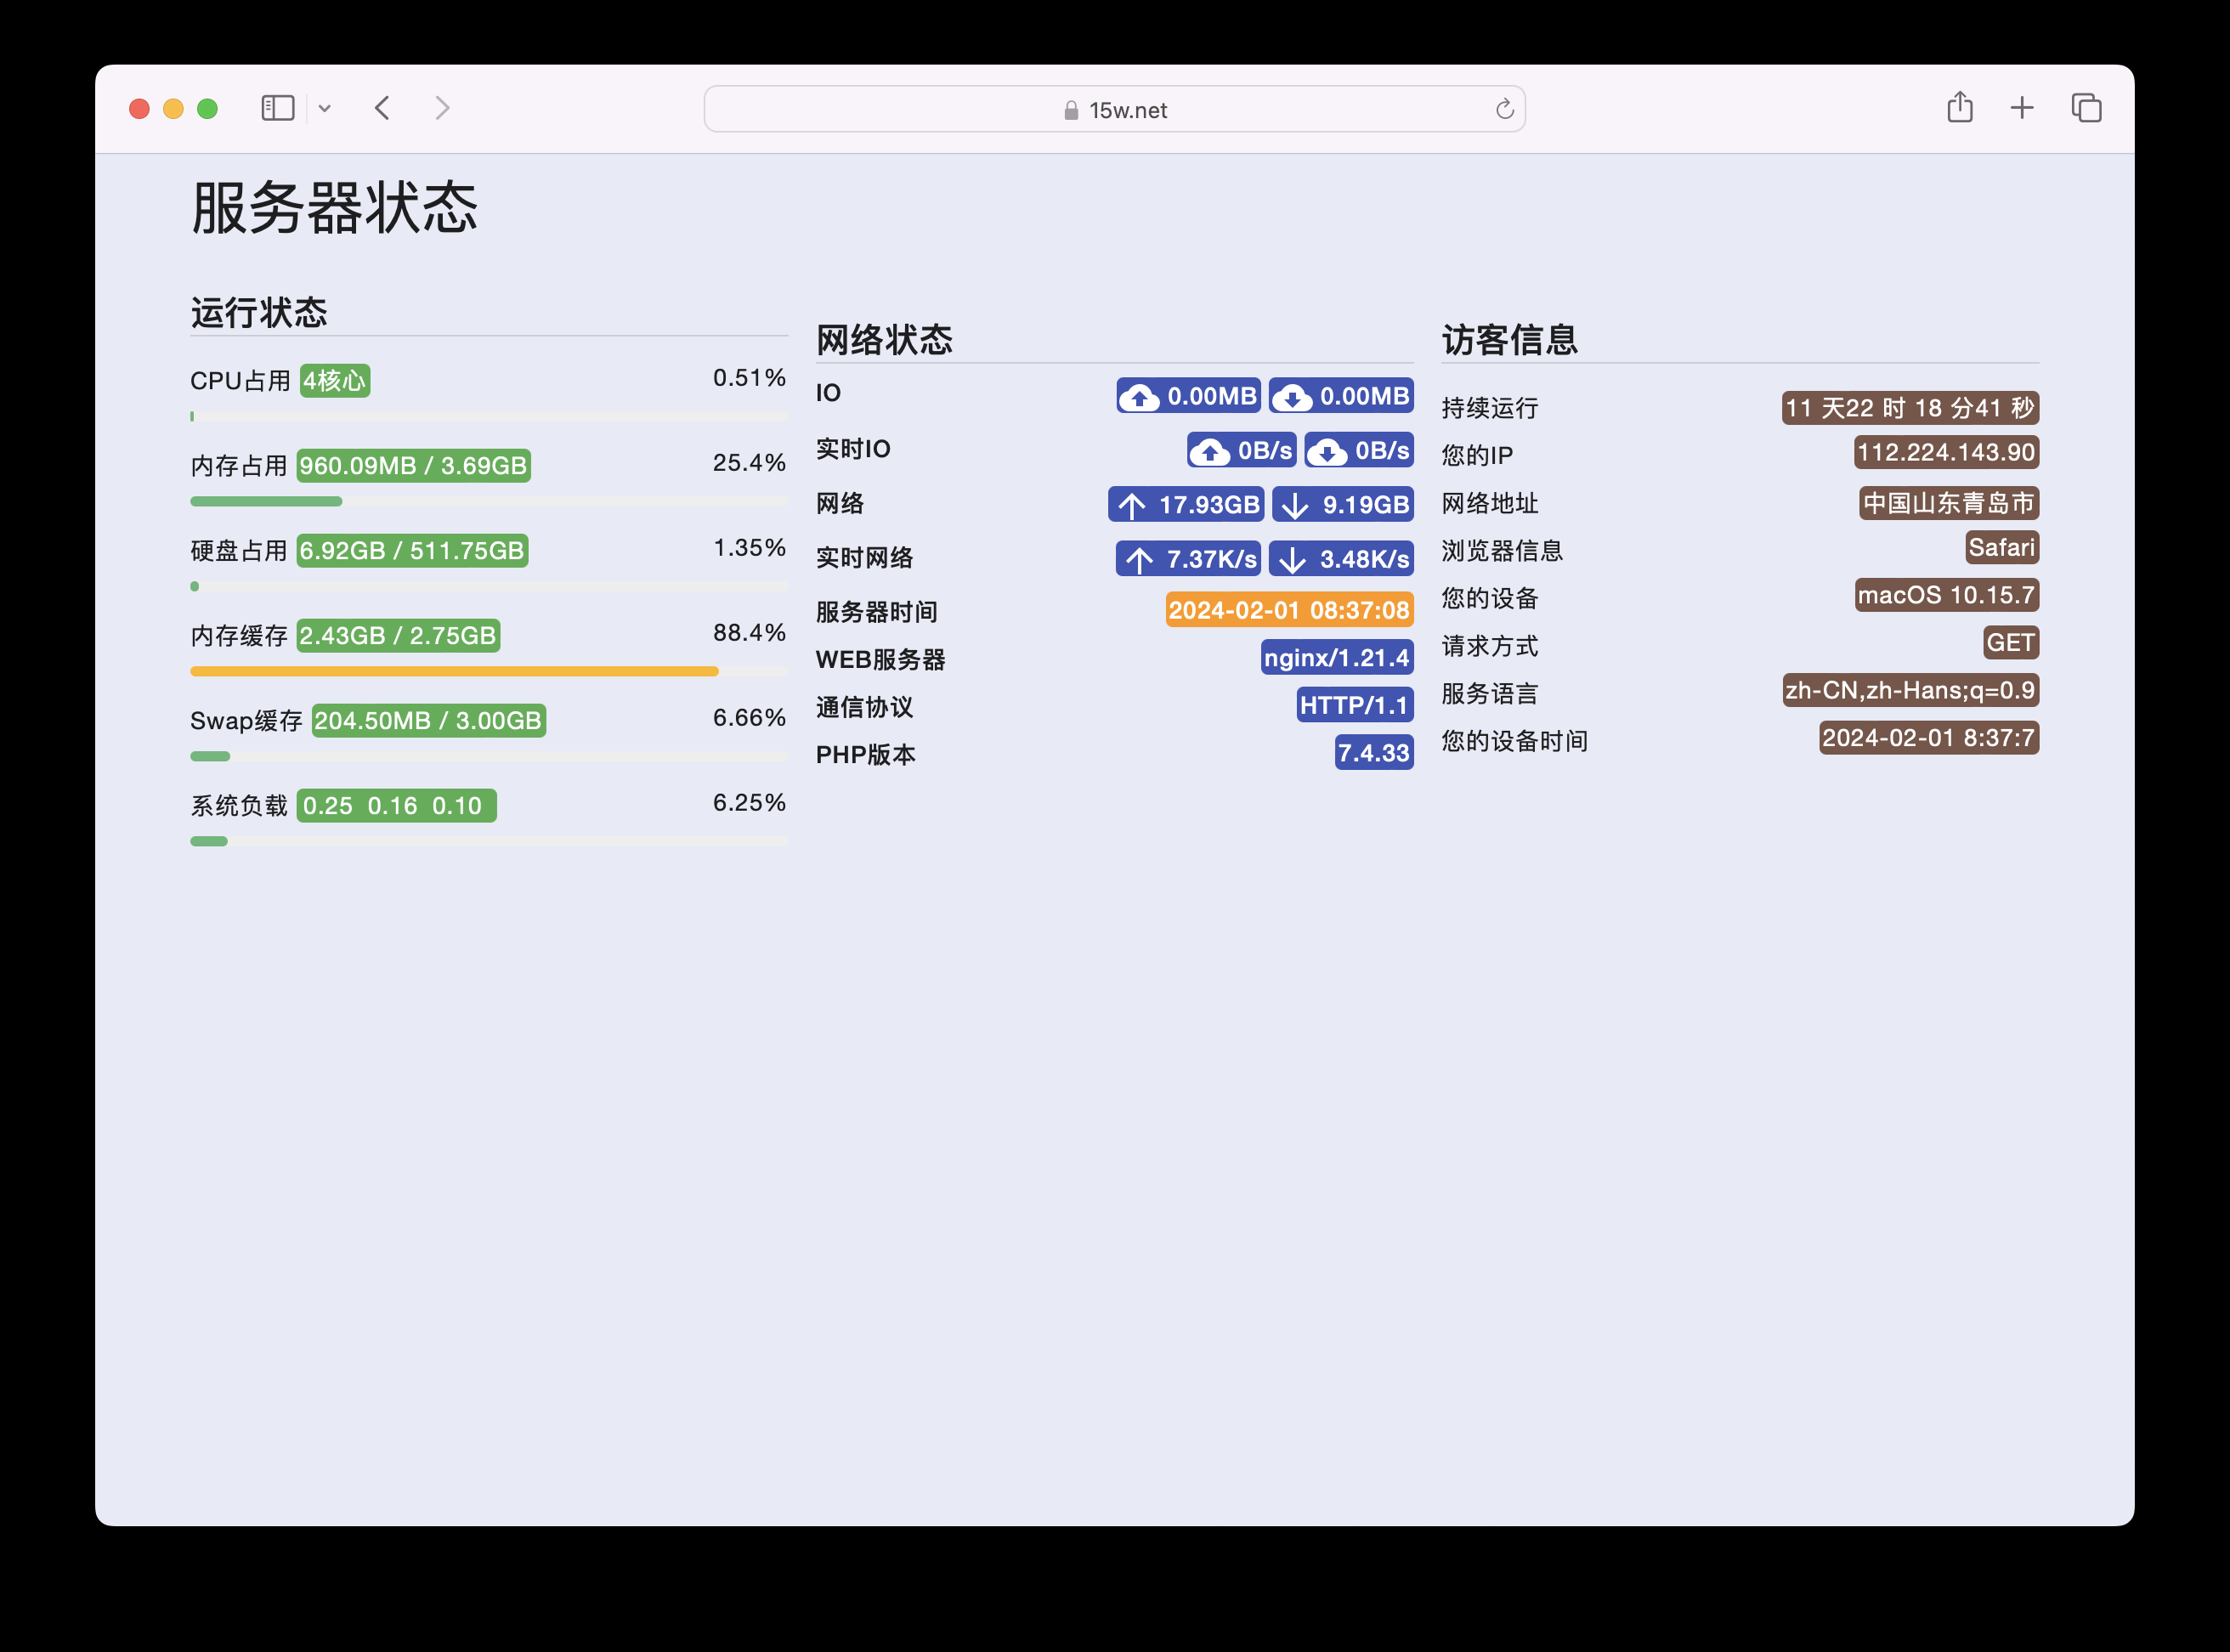Select the orange server time badge

pyautogui.click(x=1289, y=610)
